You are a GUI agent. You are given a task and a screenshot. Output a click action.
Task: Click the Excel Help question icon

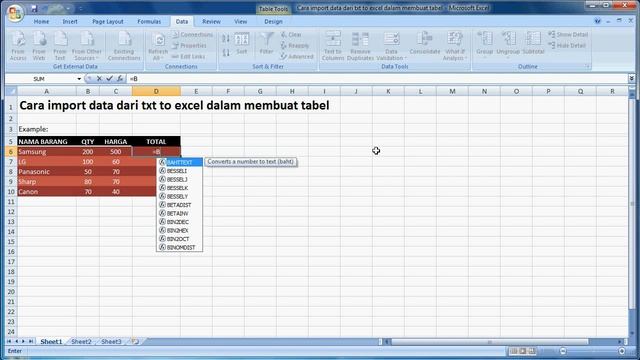[598, 21]
